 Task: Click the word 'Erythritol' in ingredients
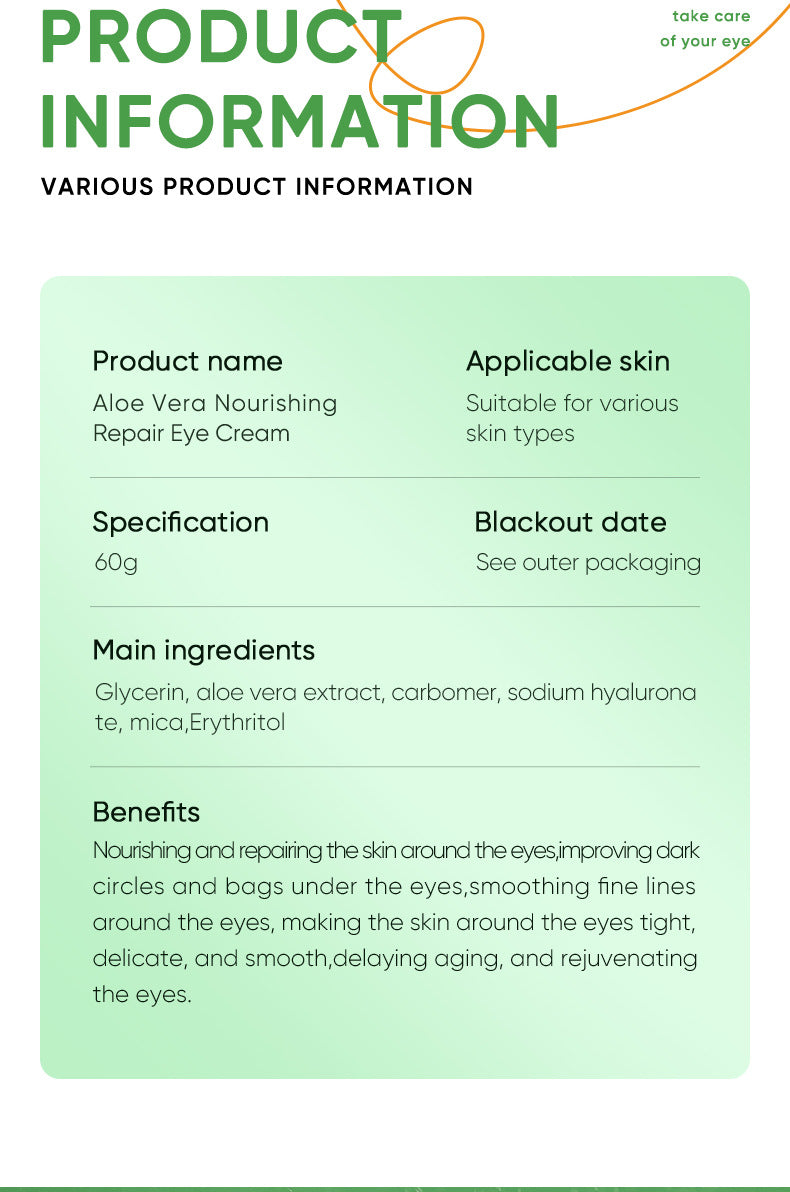(x=237, y=722)
